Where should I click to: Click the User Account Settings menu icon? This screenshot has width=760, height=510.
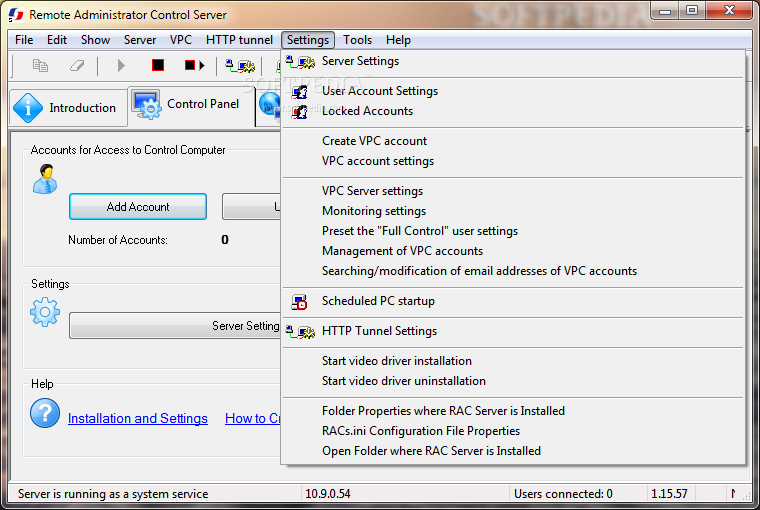[x=300, y=91]
